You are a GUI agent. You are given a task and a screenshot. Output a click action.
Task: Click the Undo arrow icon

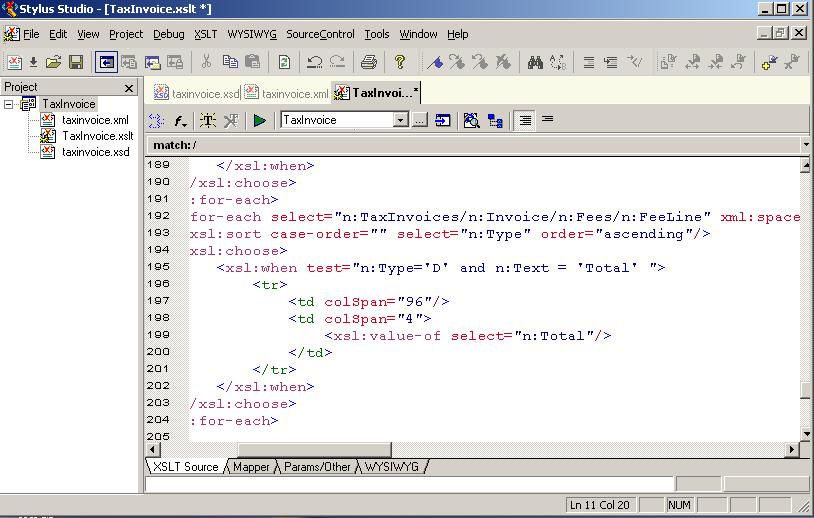click(315, 62)
